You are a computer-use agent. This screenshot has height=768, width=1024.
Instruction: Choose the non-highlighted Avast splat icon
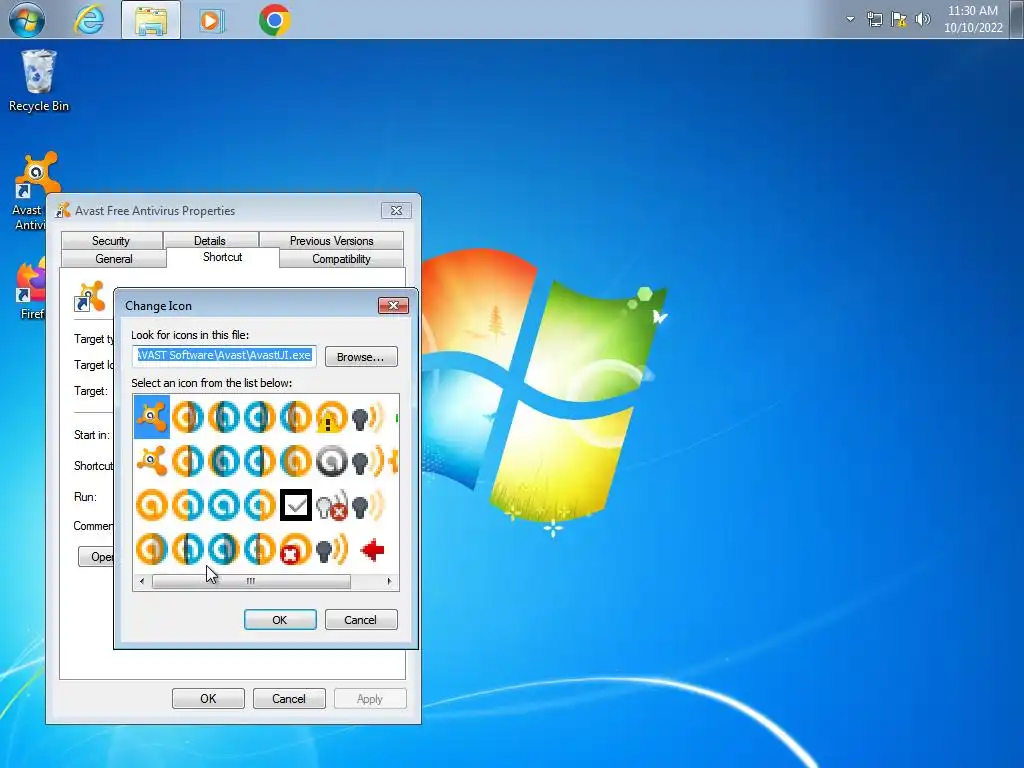pyautogui.click(x=152, y=460)
